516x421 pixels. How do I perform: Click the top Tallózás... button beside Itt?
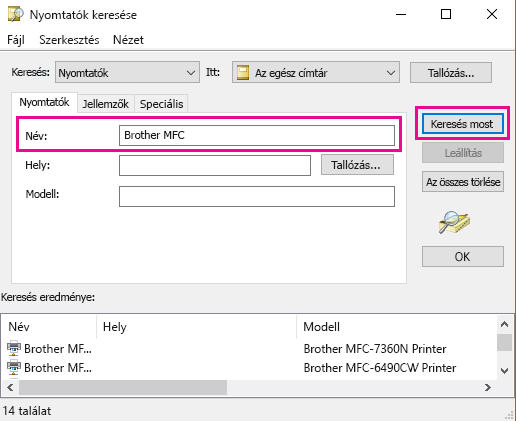click(451, 73)
